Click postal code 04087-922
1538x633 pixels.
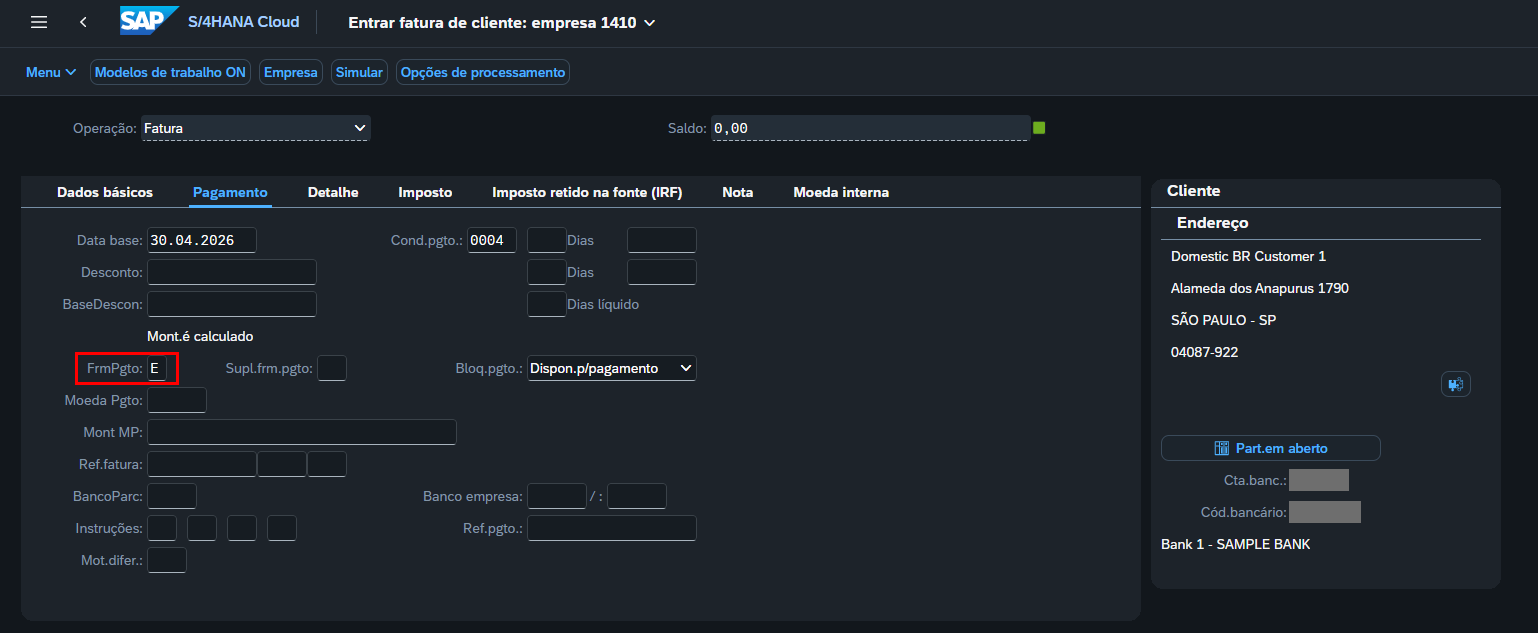(1207, 352)
